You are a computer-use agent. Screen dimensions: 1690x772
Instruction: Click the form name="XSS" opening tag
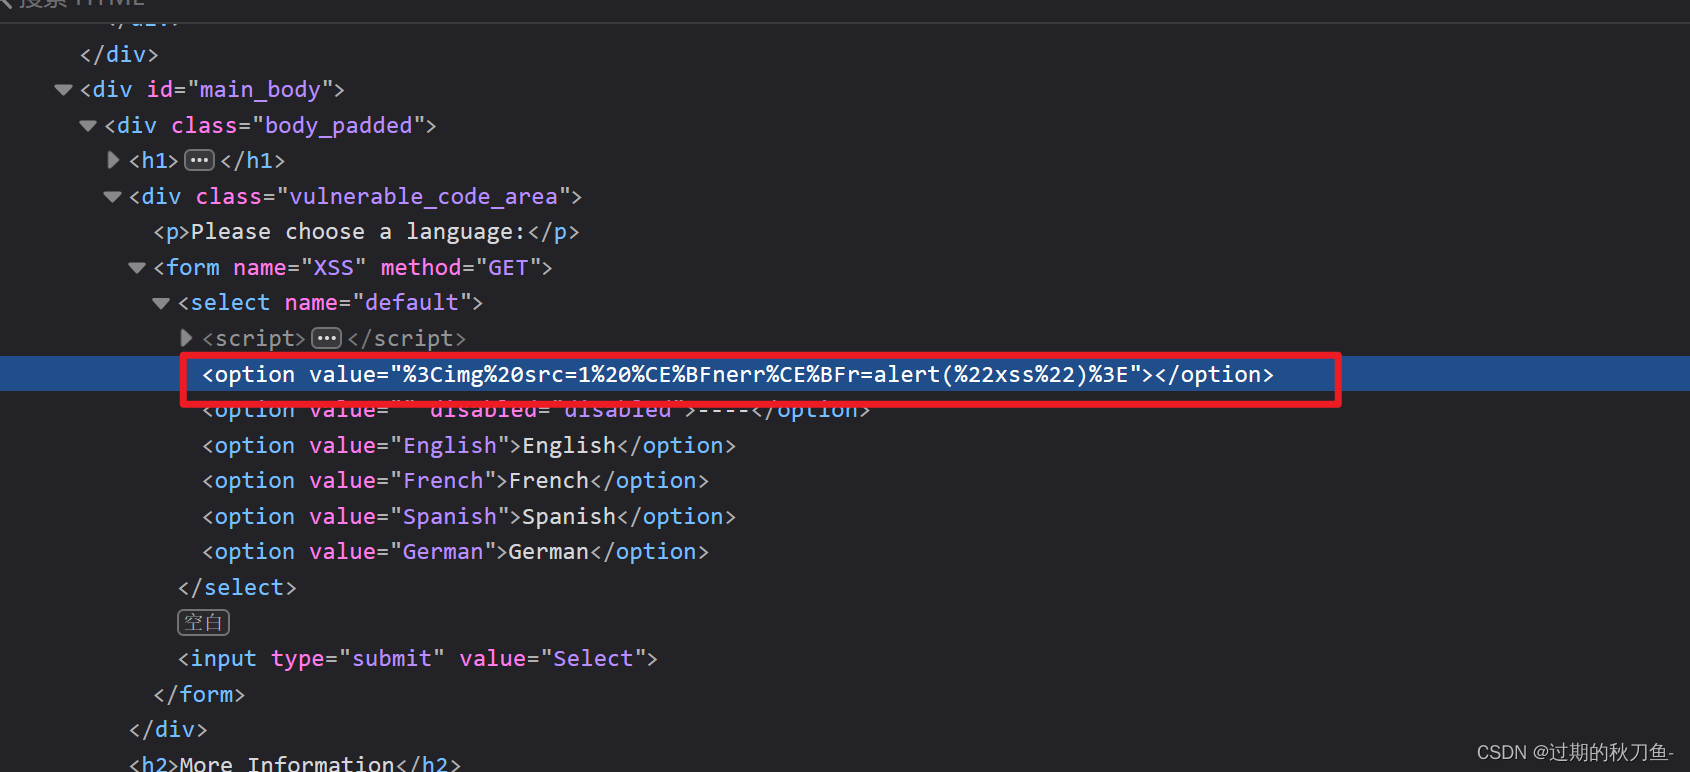click(x=353, y=268)
